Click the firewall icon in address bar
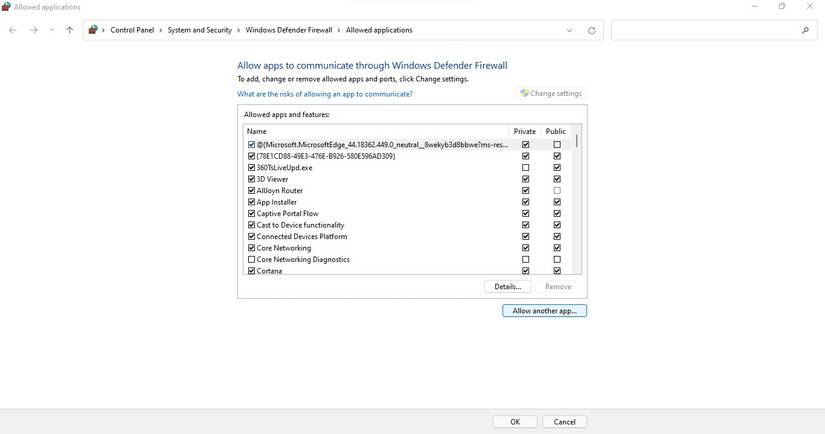Screen dimensions: 825x434 (94, 30)
